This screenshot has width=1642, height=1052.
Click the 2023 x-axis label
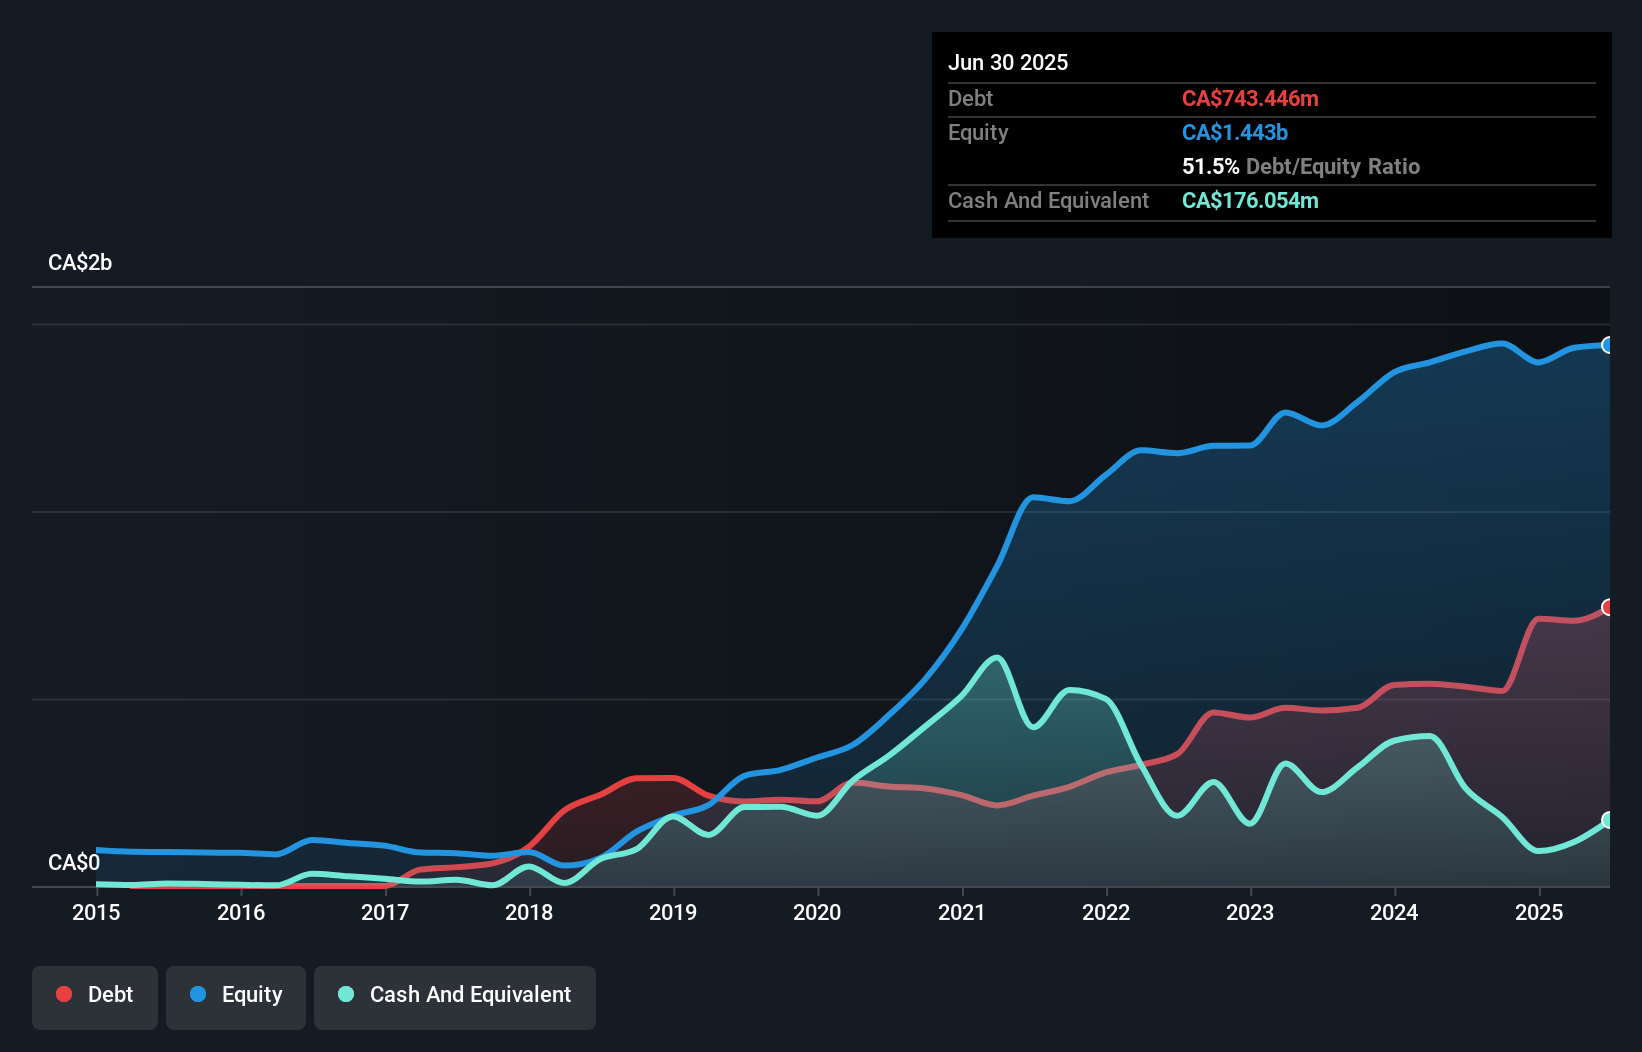pos(1250,912)
